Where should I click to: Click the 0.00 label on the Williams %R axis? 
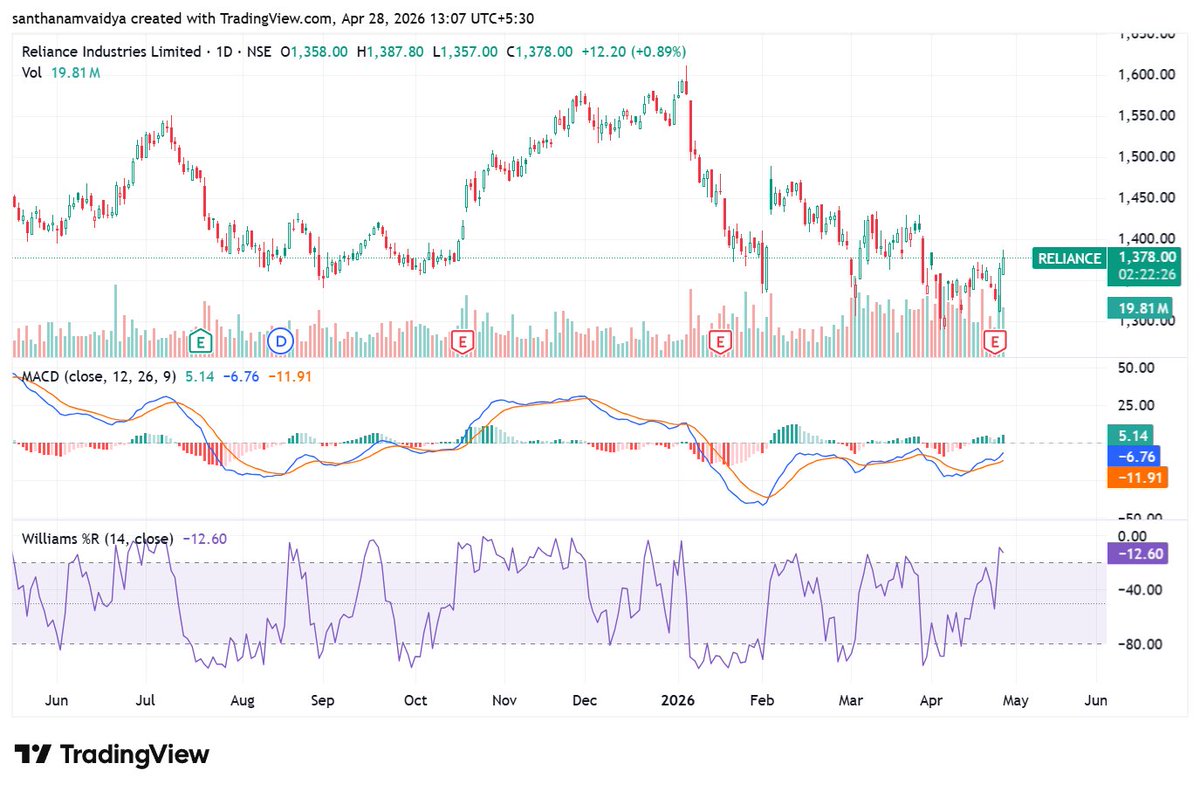click(x=1134, y=536)
